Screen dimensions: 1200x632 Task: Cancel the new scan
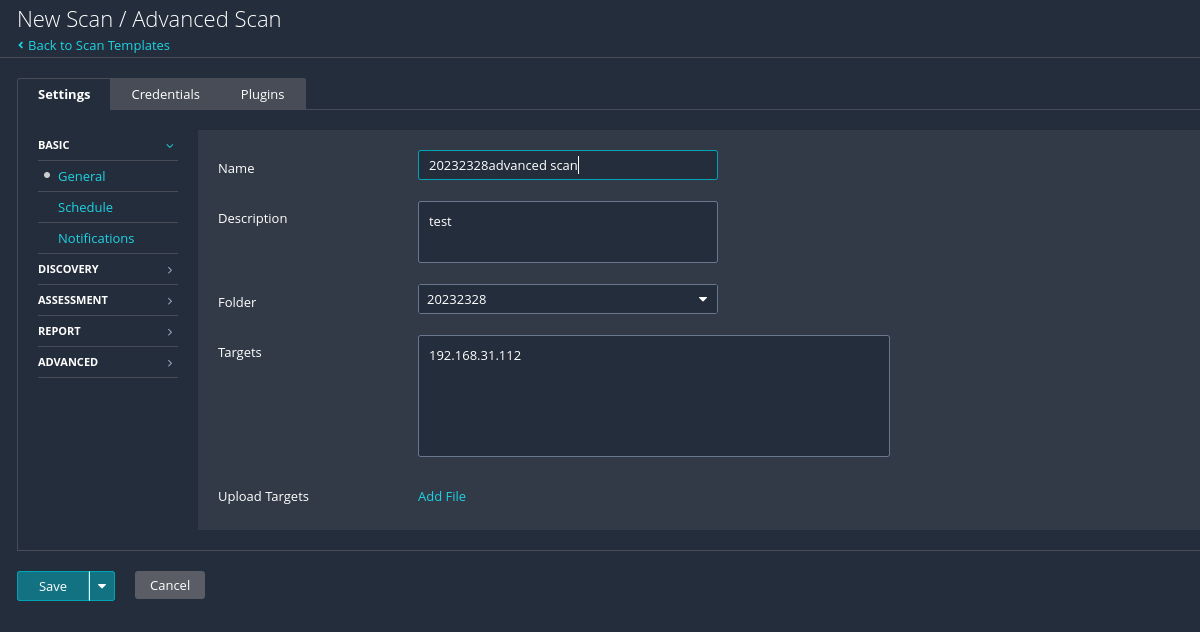[x=169, y=585]
